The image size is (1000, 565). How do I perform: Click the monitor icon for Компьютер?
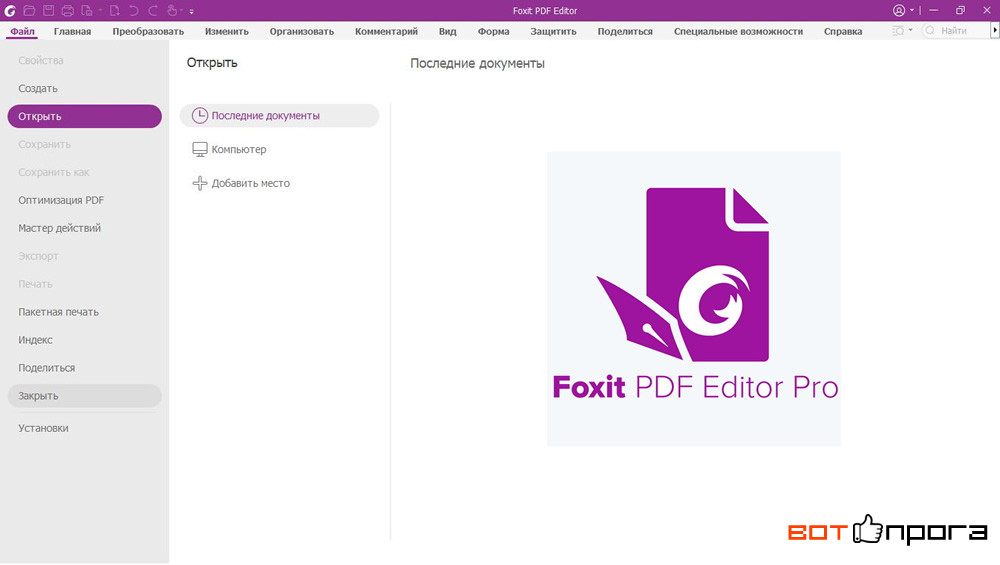pyautogui.click(x=200, y=149)
